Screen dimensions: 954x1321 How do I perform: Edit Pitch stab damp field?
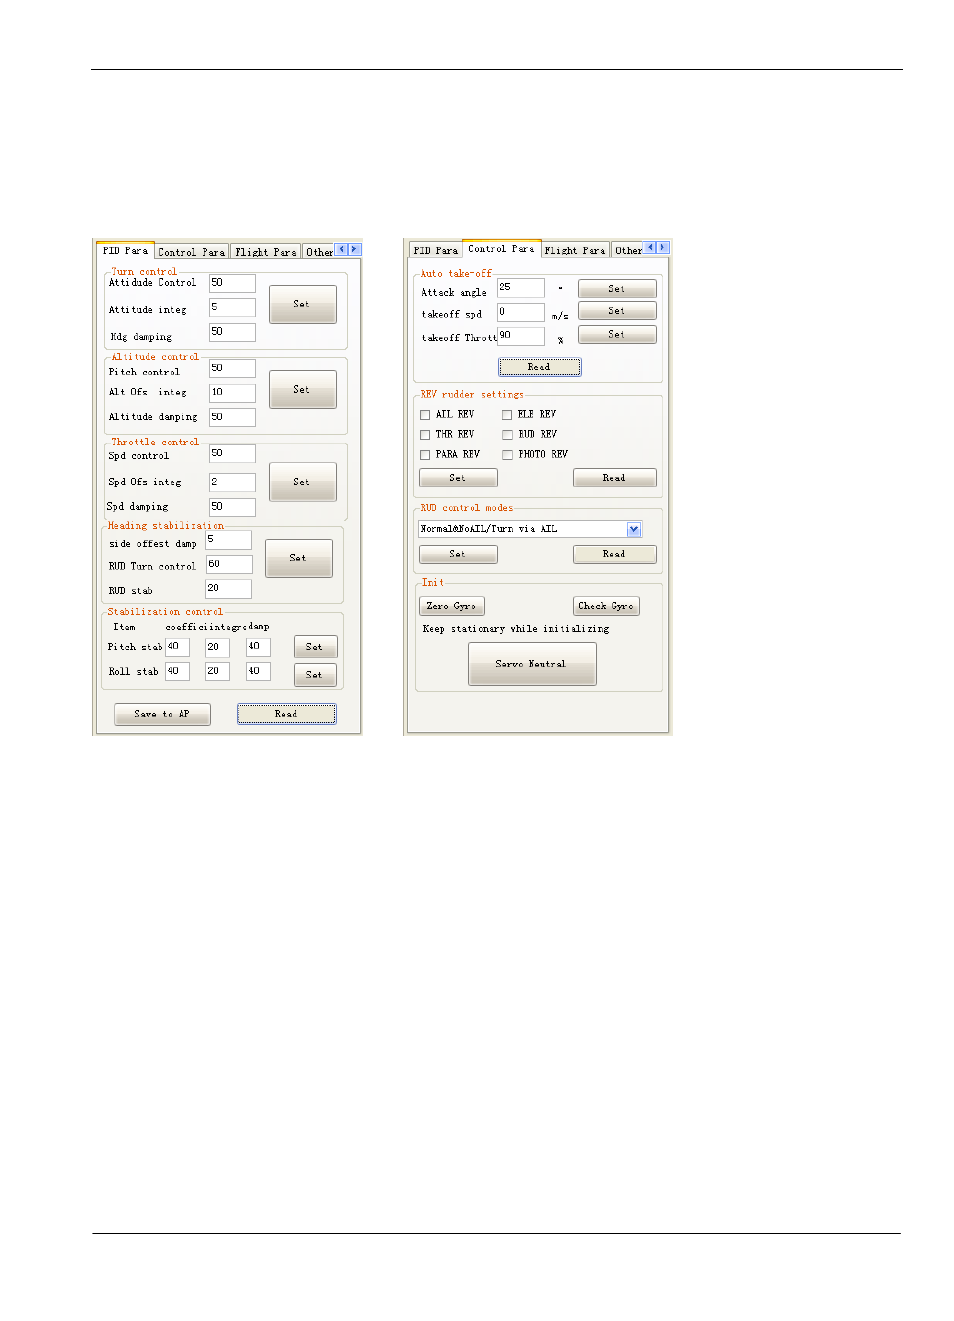coord(258,647)
